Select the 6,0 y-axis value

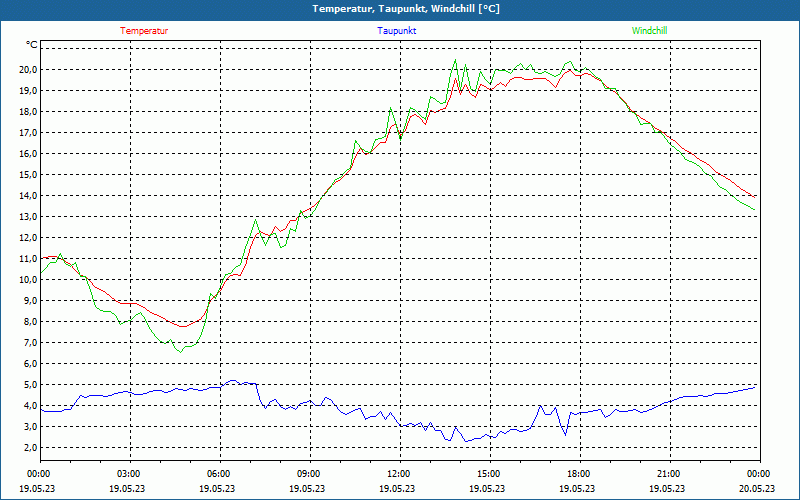pyautogui.click(x=30, y=364)
